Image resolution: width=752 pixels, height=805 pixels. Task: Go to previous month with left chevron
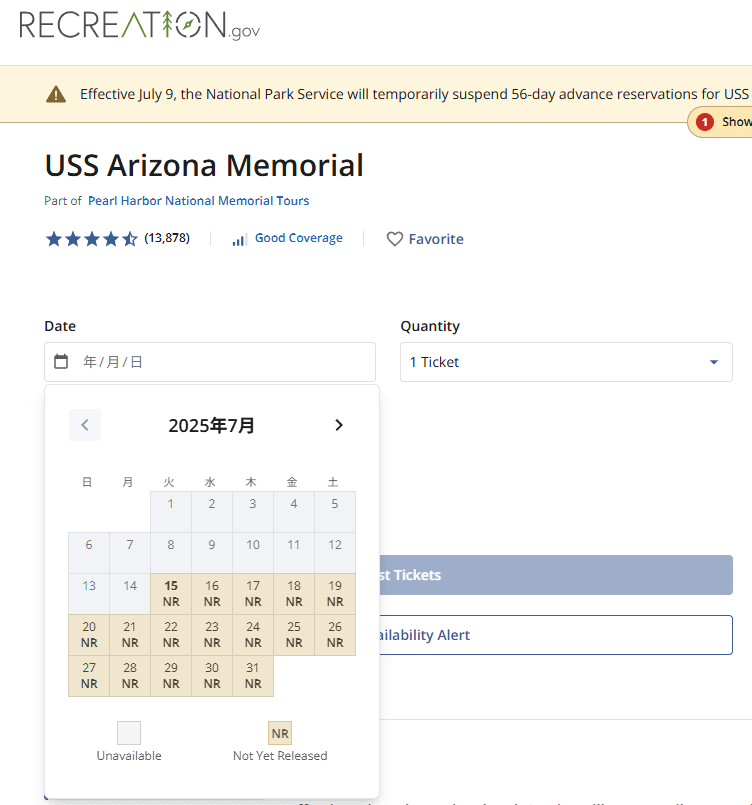point(85,425)
